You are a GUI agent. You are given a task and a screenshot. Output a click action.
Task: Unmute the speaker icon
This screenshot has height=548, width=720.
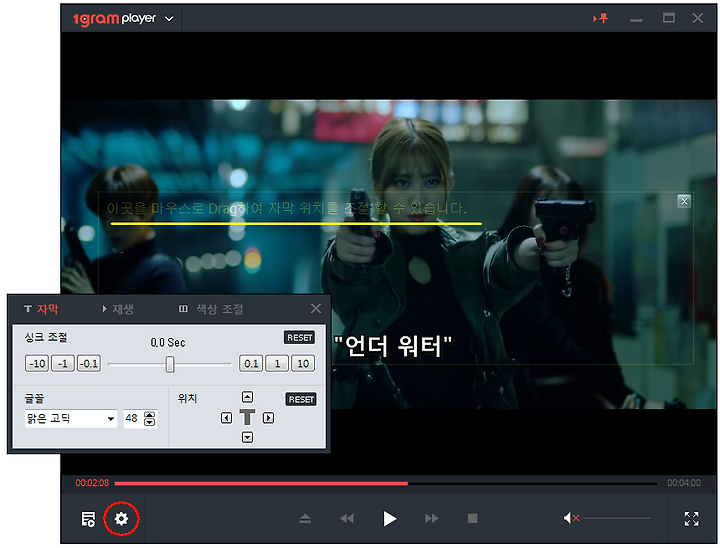571,518
